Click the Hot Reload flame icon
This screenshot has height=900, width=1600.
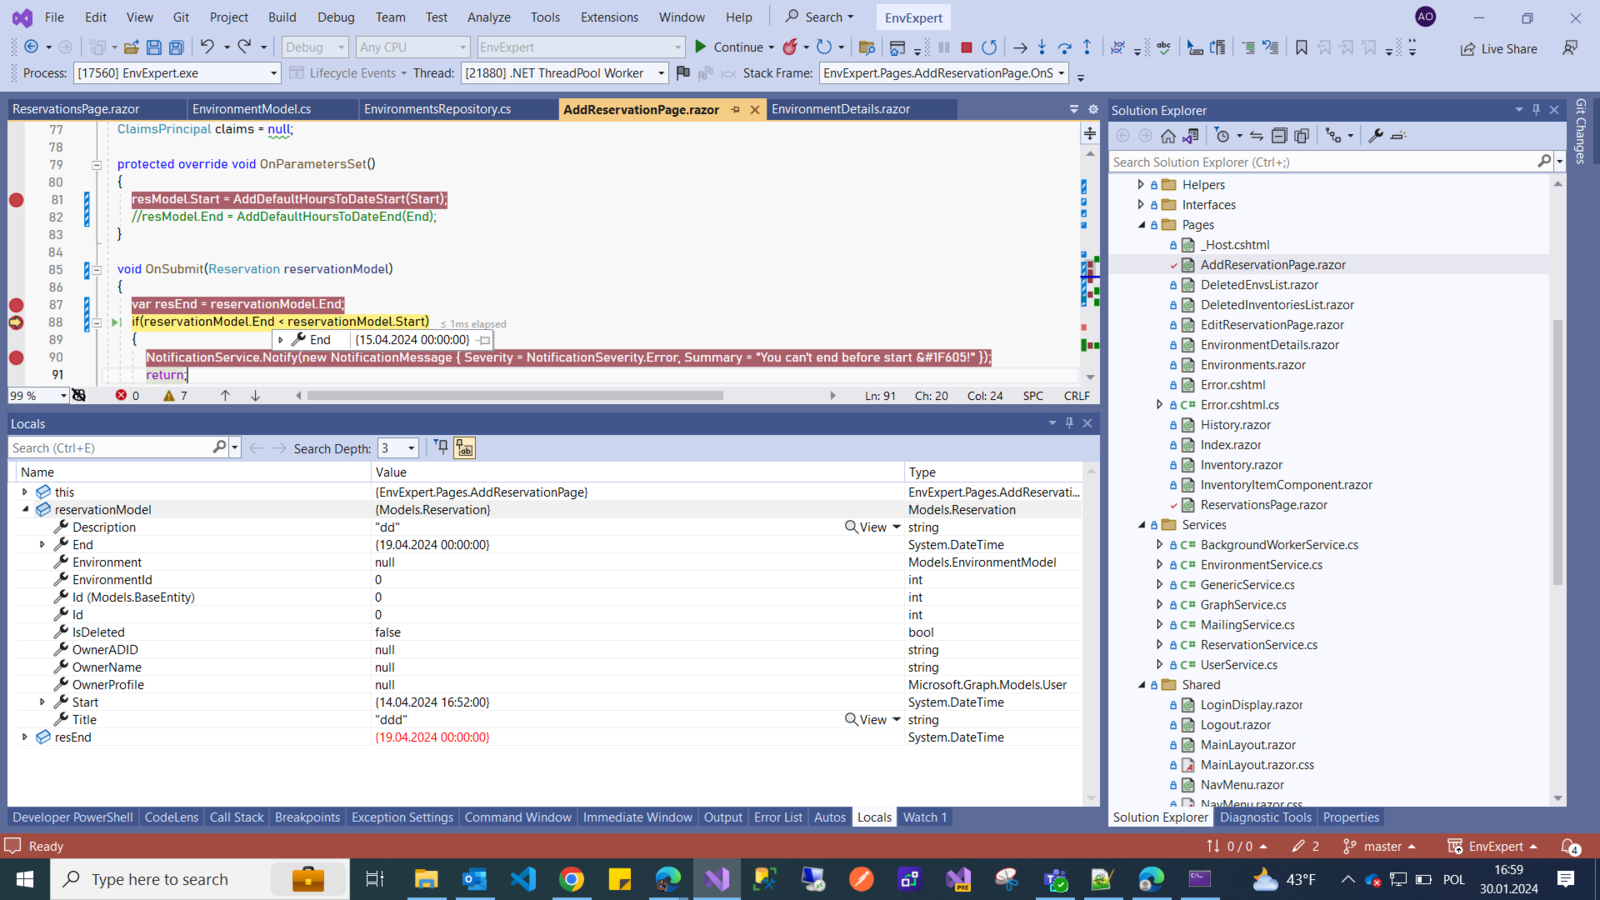pos(790,47)
